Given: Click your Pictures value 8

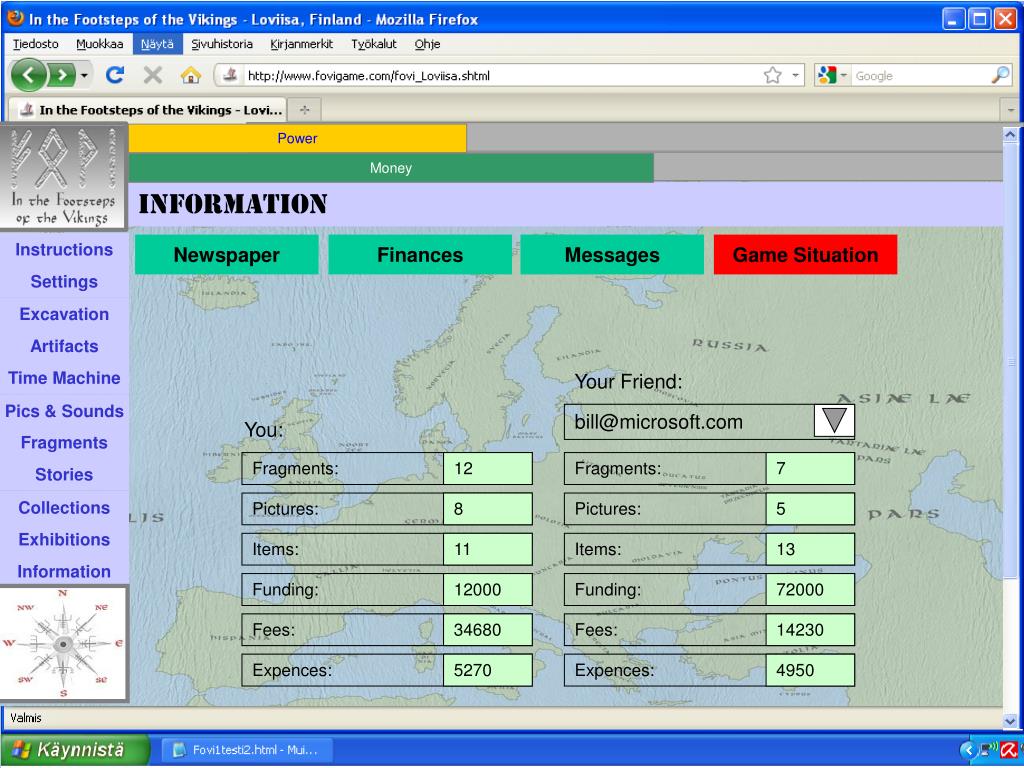Looking at the screenshot, I should pyautogui.click(x=487, y=509).
